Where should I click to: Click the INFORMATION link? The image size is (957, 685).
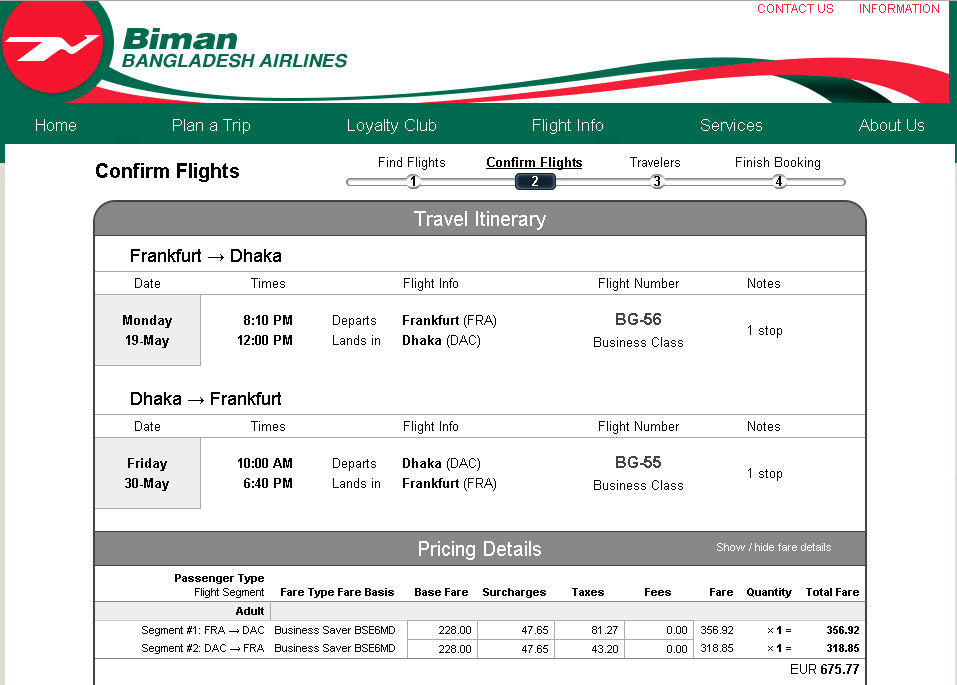(899, 9)
